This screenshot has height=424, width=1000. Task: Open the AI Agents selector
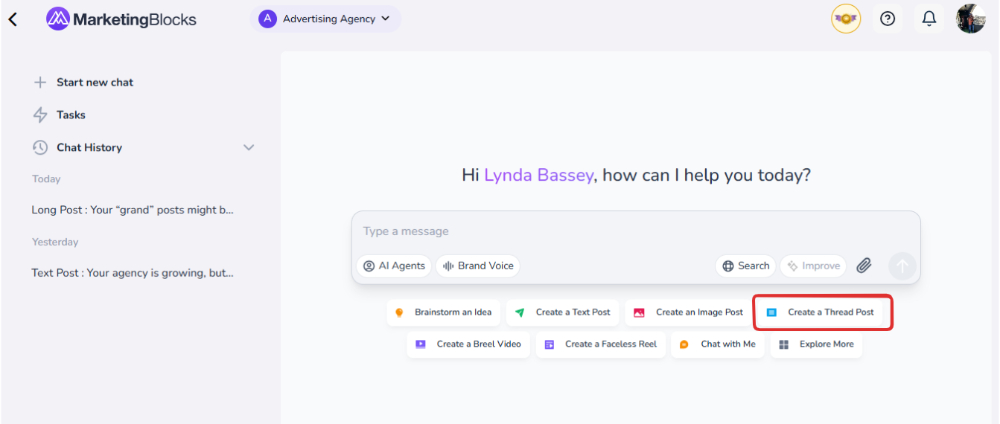click(394, 266)
